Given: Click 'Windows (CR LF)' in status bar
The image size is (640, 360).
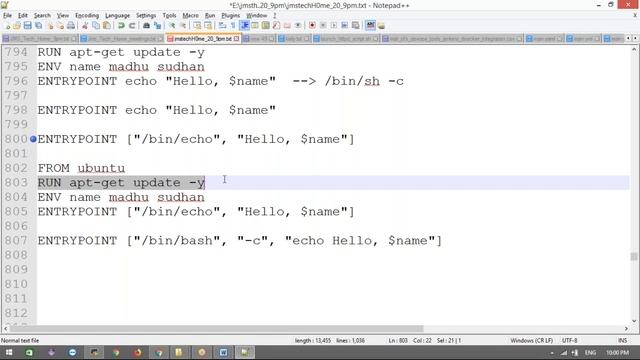Looking at the screenshot, I should pyautogui.click(x=531, y=340).
